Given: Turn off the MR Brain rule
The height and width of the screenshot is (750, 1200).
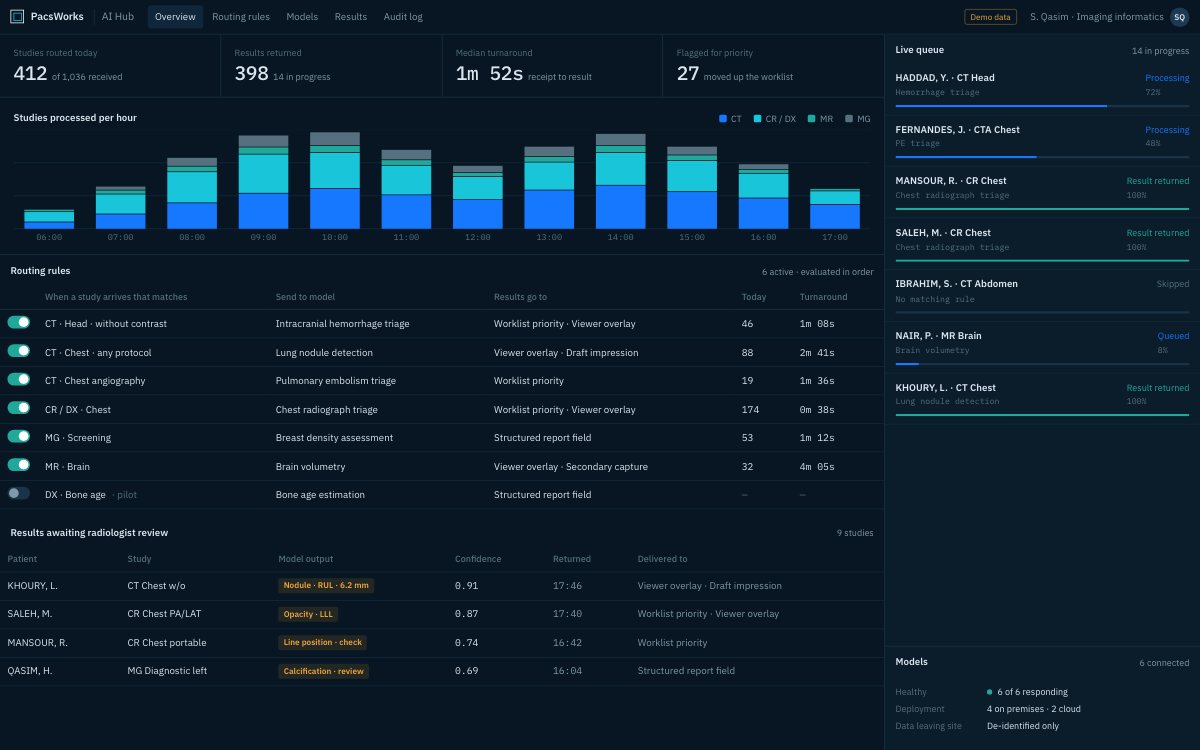Looking at the screenshot, I should tap(19, 465).
